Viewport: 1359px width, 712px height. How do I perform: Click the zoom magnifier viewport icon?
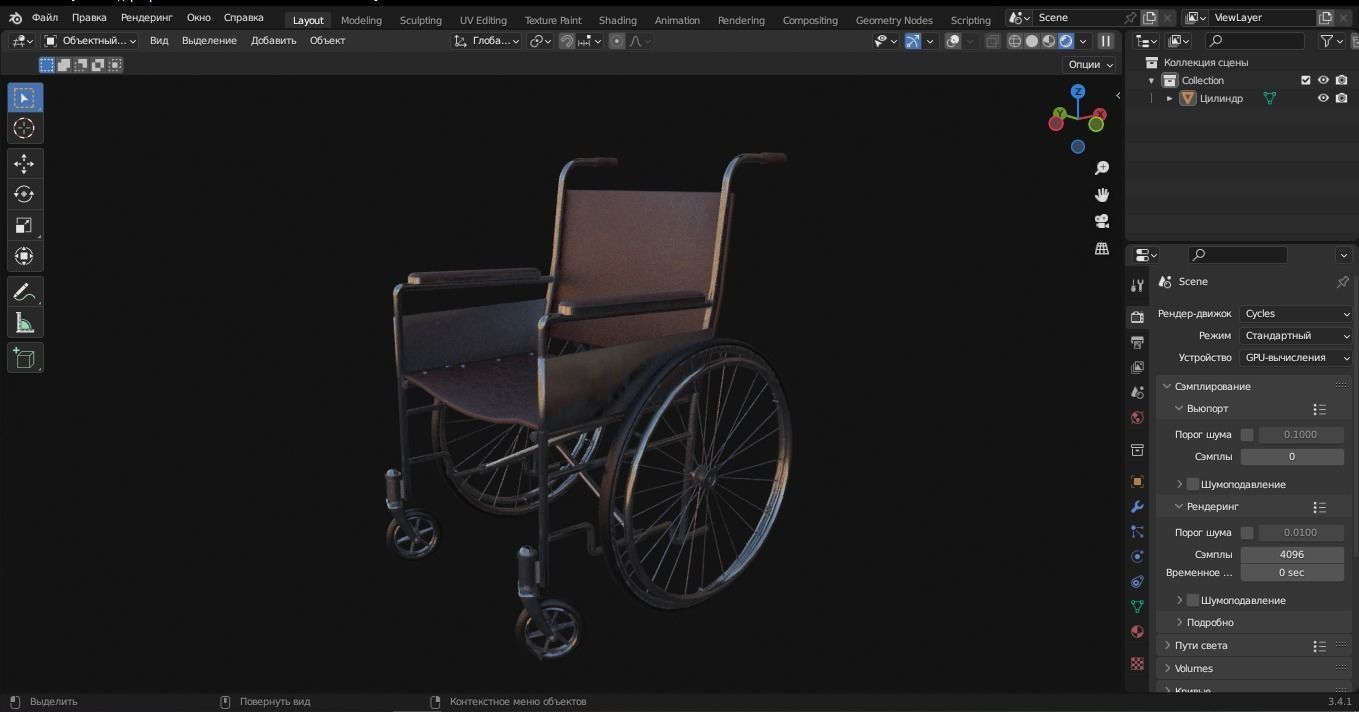(1102, 168)
